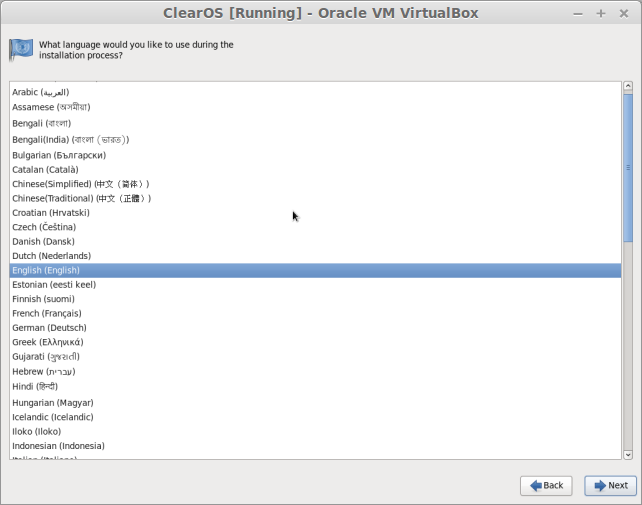Select Arabic language
This screenshot has width=642, height=505.
(315, 92)
